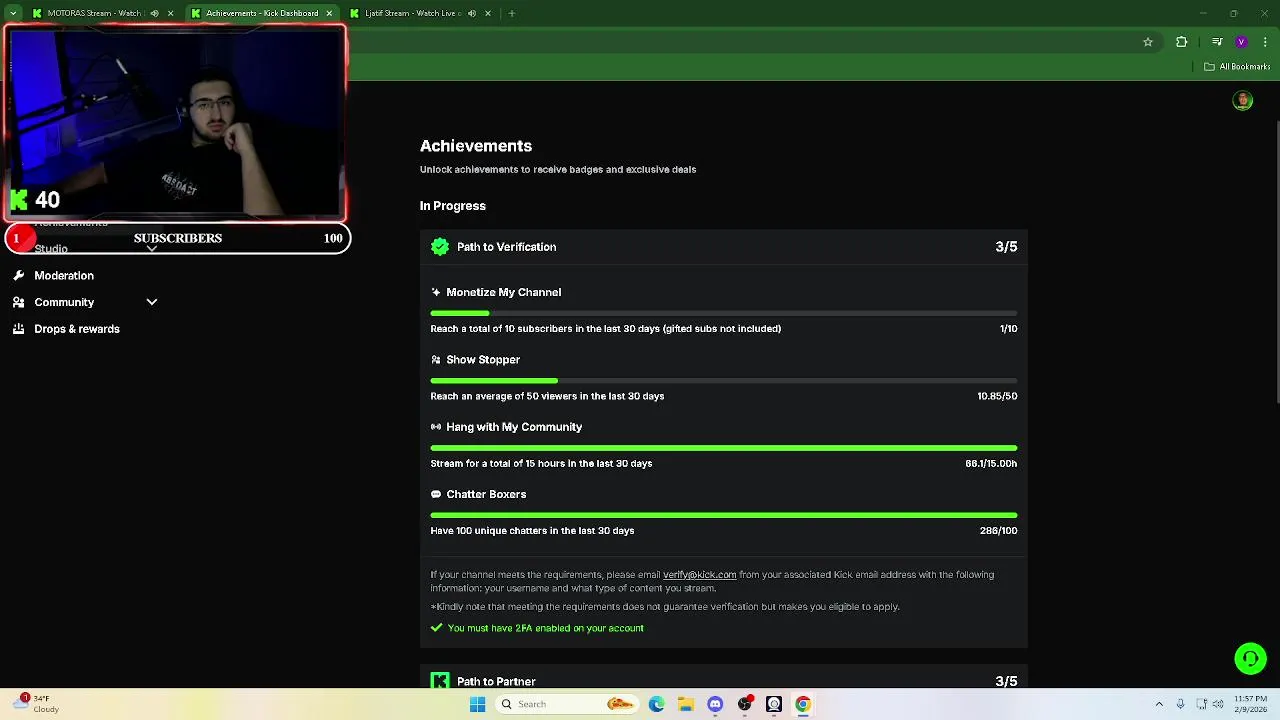Click the Path to Partner Kick logo icon
Screen dimensions: 1280x720
coord(440,681)
